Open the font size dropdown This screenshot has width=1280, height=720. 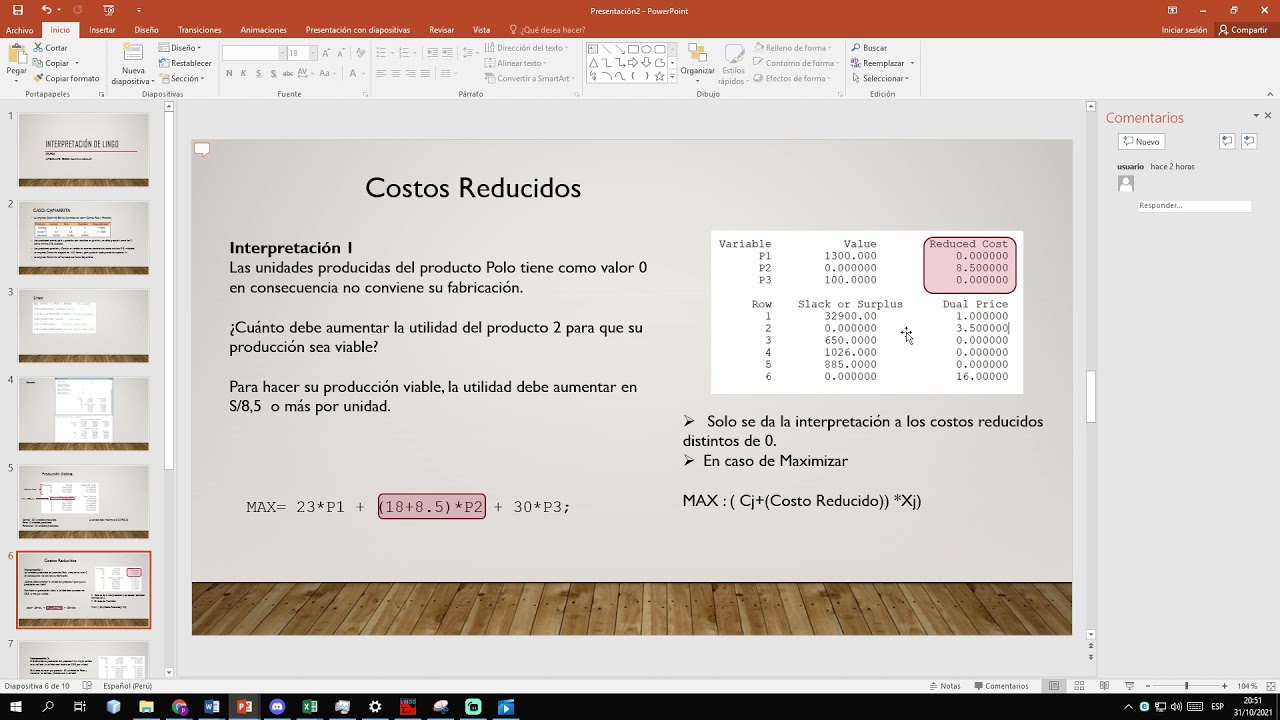[x=313, y=52]
